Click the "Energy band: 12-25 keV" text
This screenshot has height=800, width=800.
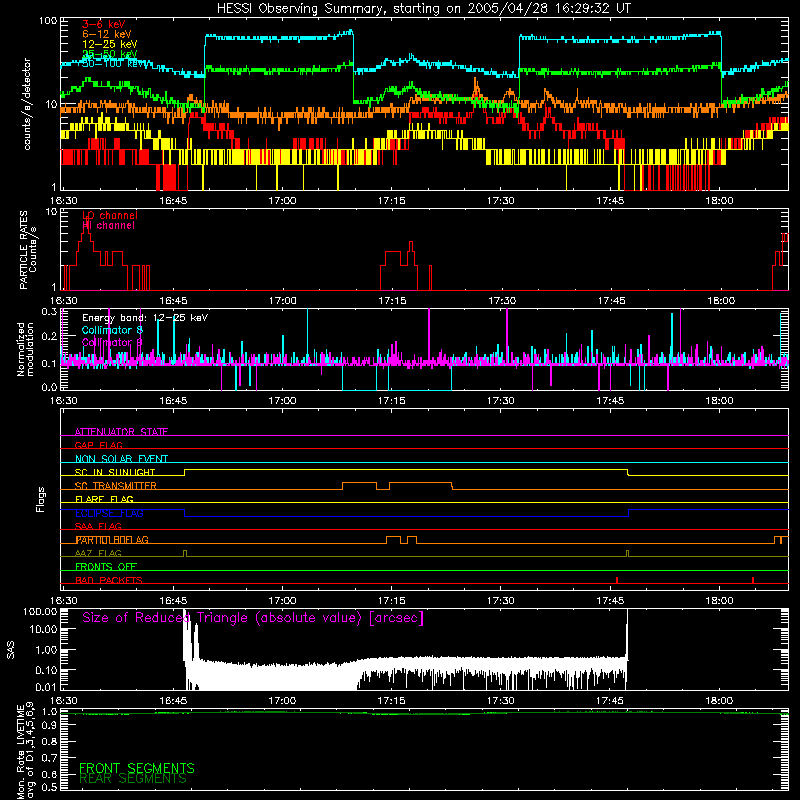(145, 318)
